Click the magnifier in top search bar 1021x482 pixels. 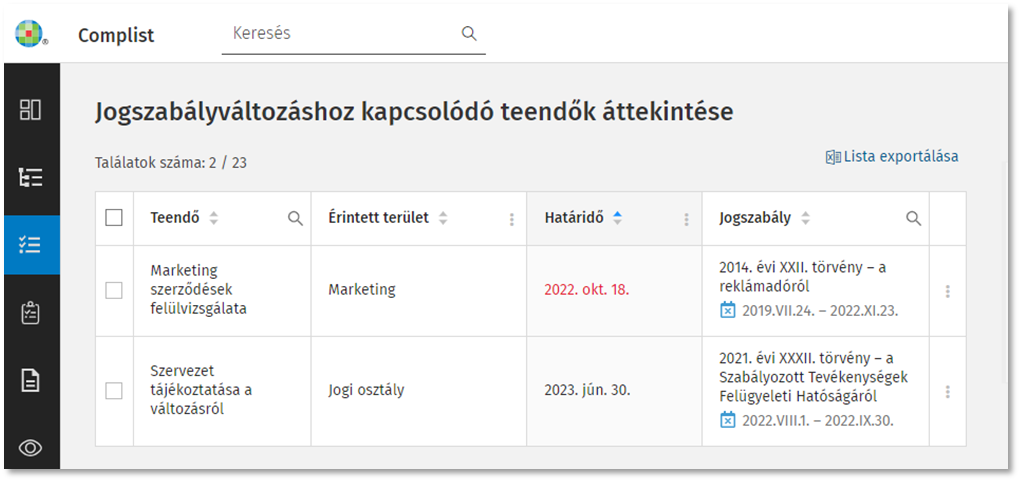469,34
